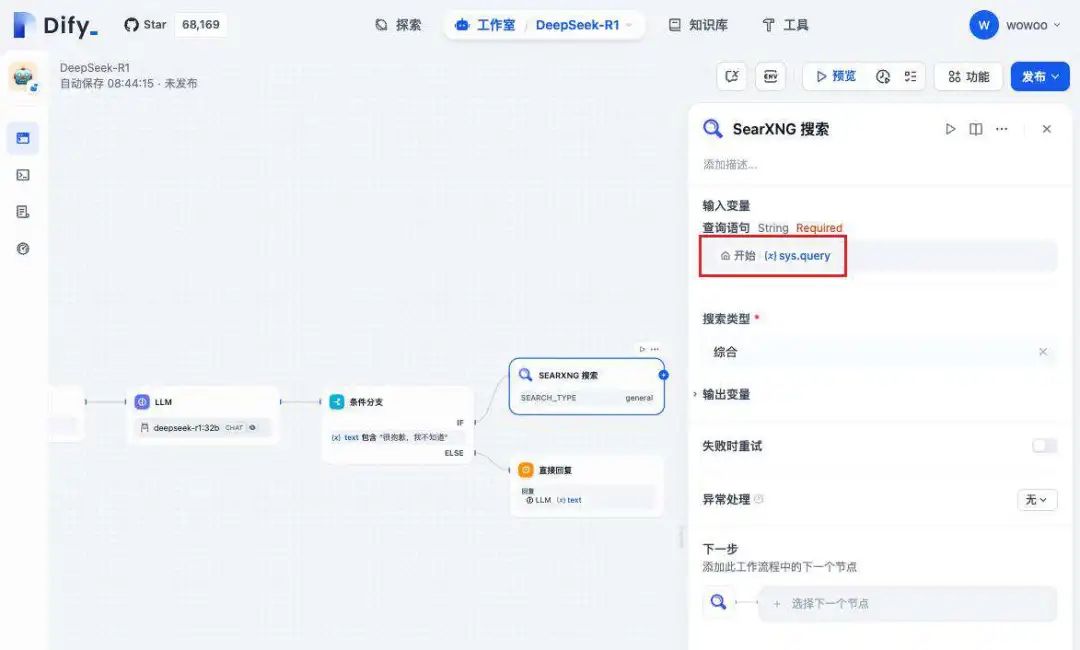Viewport: 1080px width, 650px height.
Task: Open panel more options ellipsis
Action: (1001, 129)
